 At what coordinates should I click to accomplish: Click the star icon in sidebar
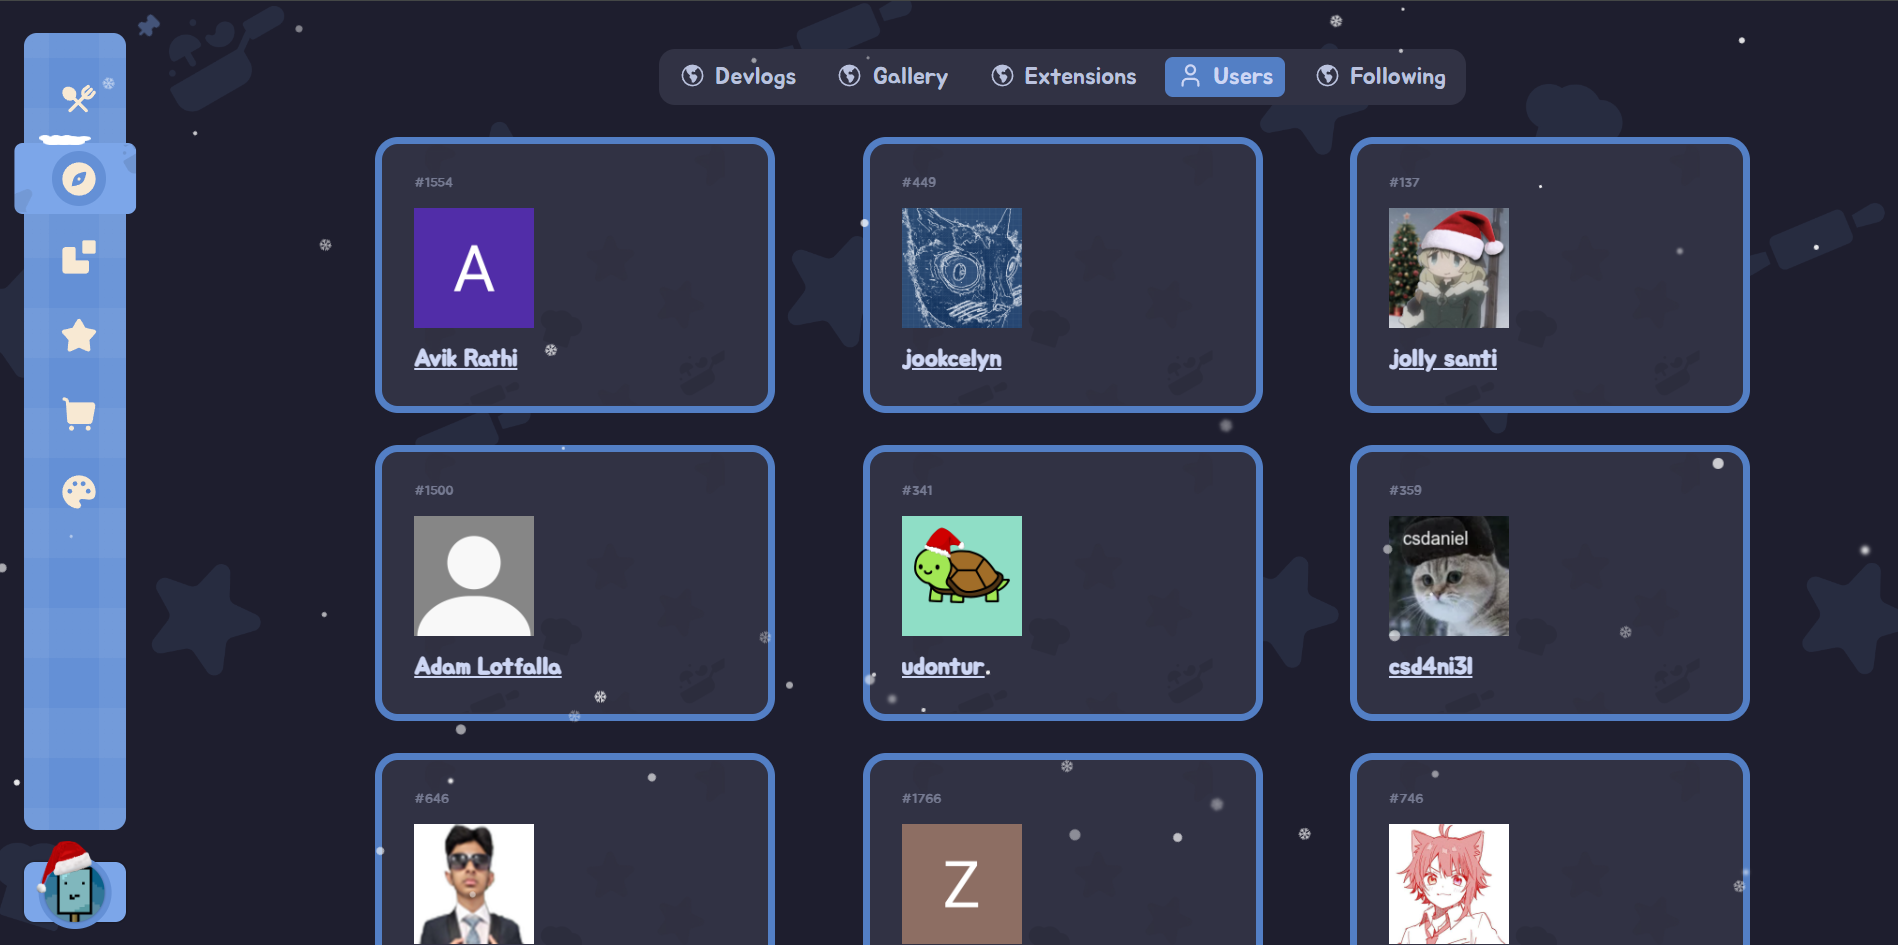coord(78,335)
